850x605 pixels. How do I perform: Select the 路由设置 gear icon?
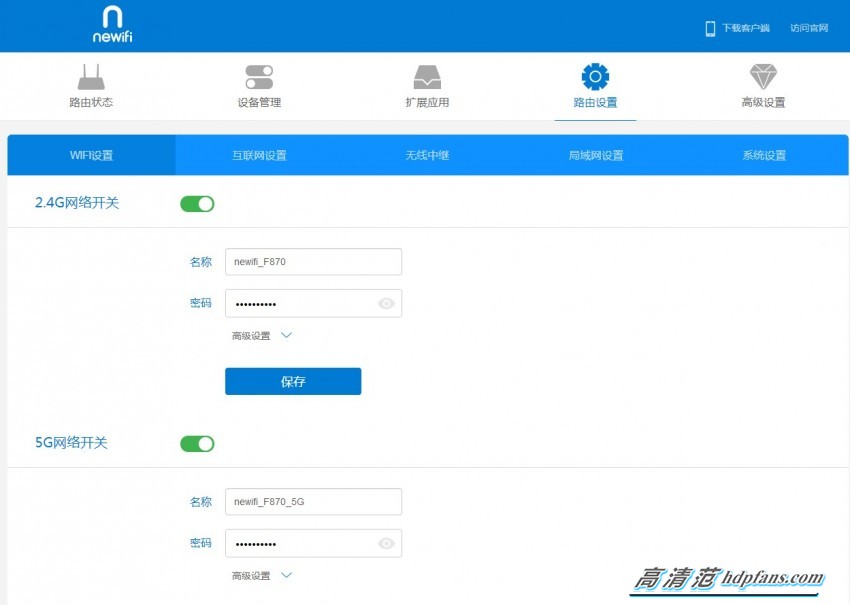(x=595, y=77)
